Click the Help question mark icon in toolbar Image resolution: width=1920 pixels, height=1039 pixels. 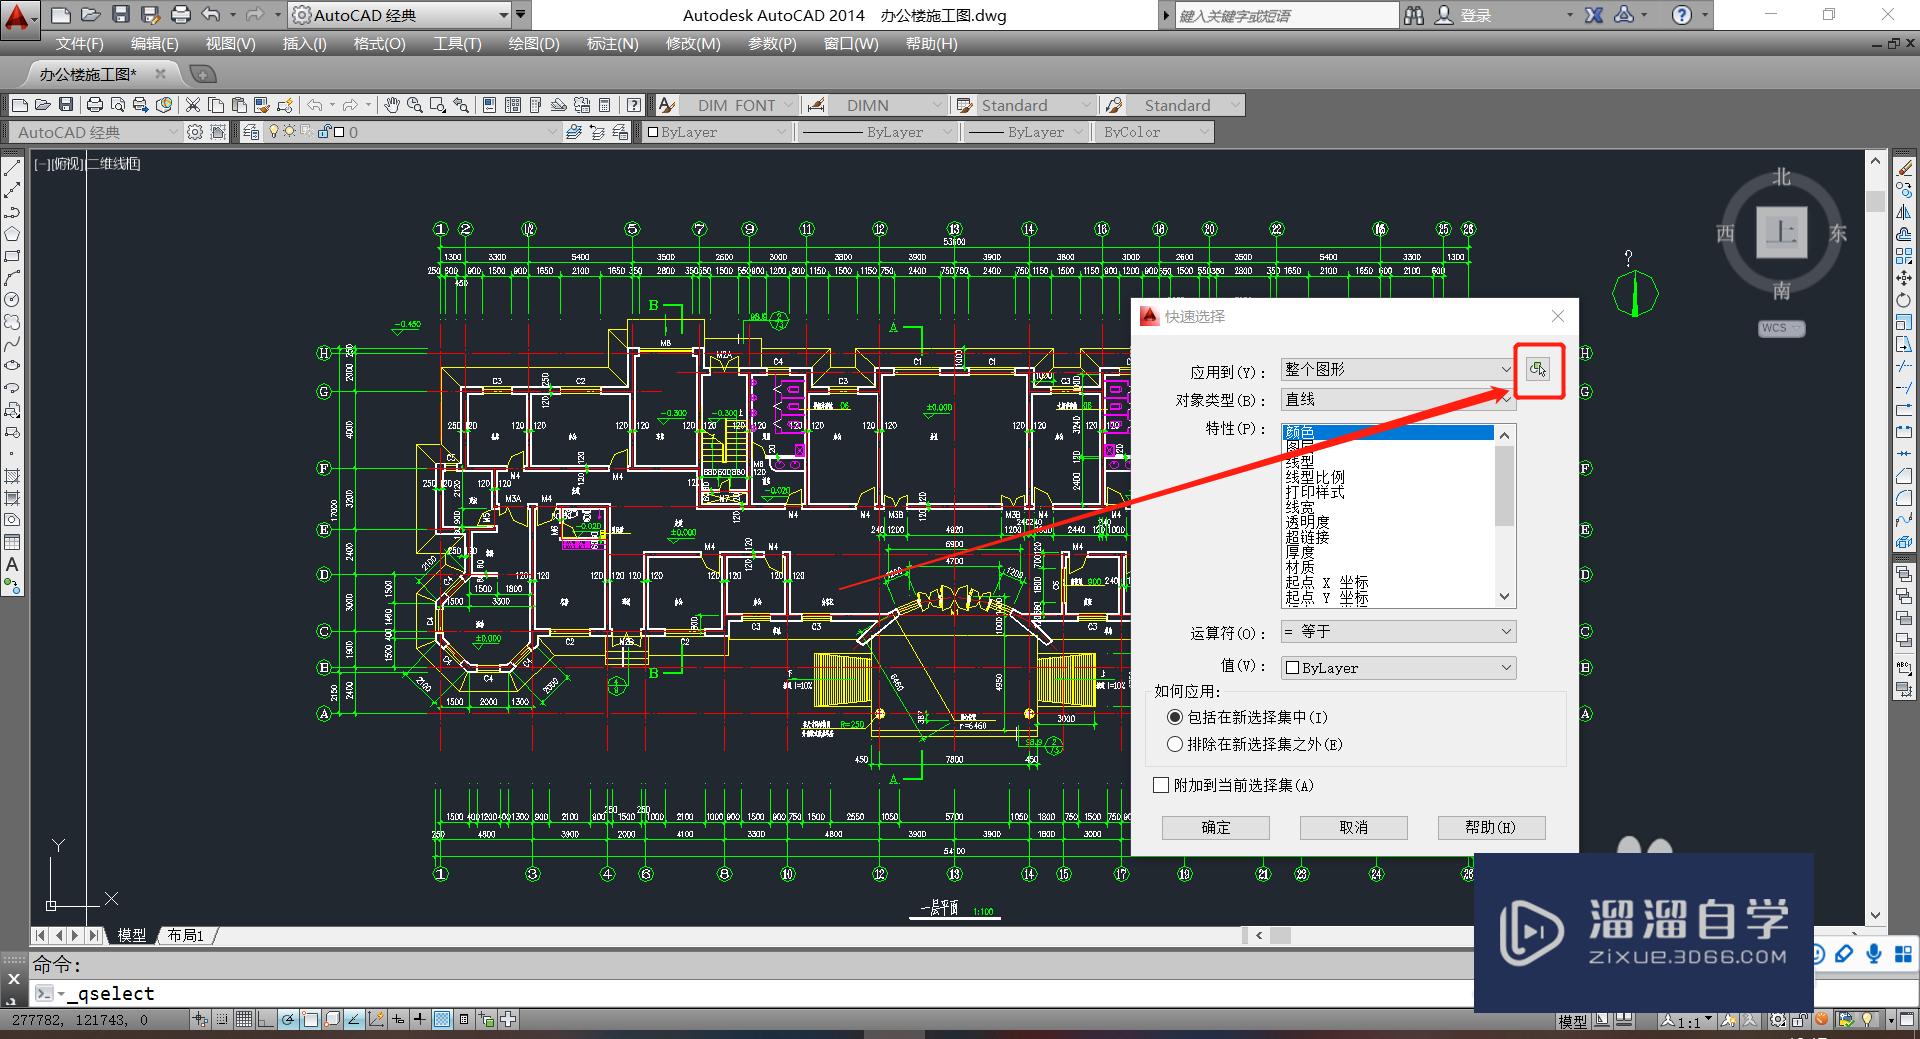pos(634,105)
